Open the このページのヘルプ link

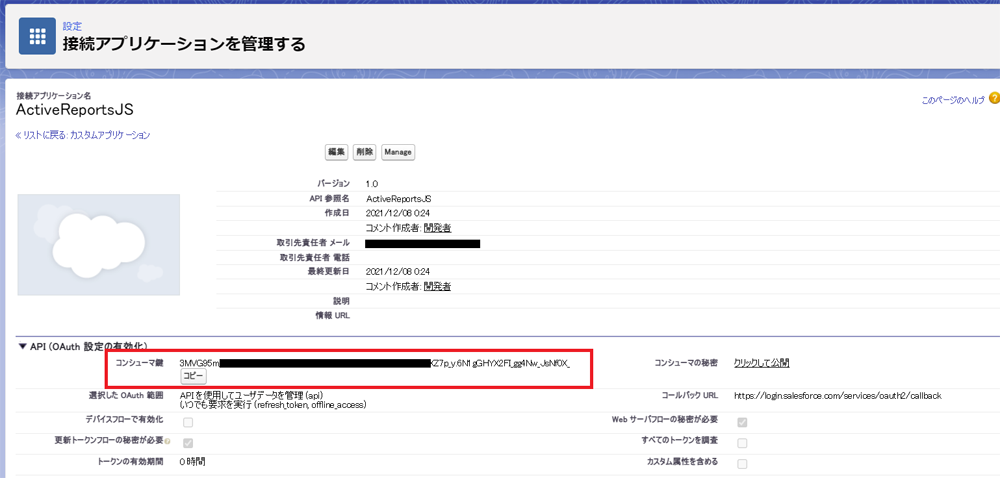click(953, 100)
